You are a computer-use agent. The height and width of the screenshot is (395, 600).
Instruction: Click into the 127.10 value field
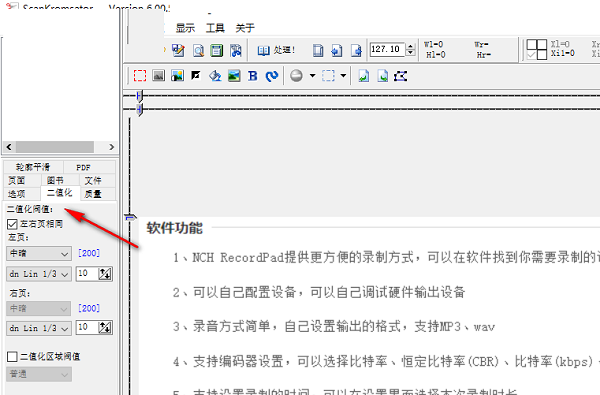point(387,49)
